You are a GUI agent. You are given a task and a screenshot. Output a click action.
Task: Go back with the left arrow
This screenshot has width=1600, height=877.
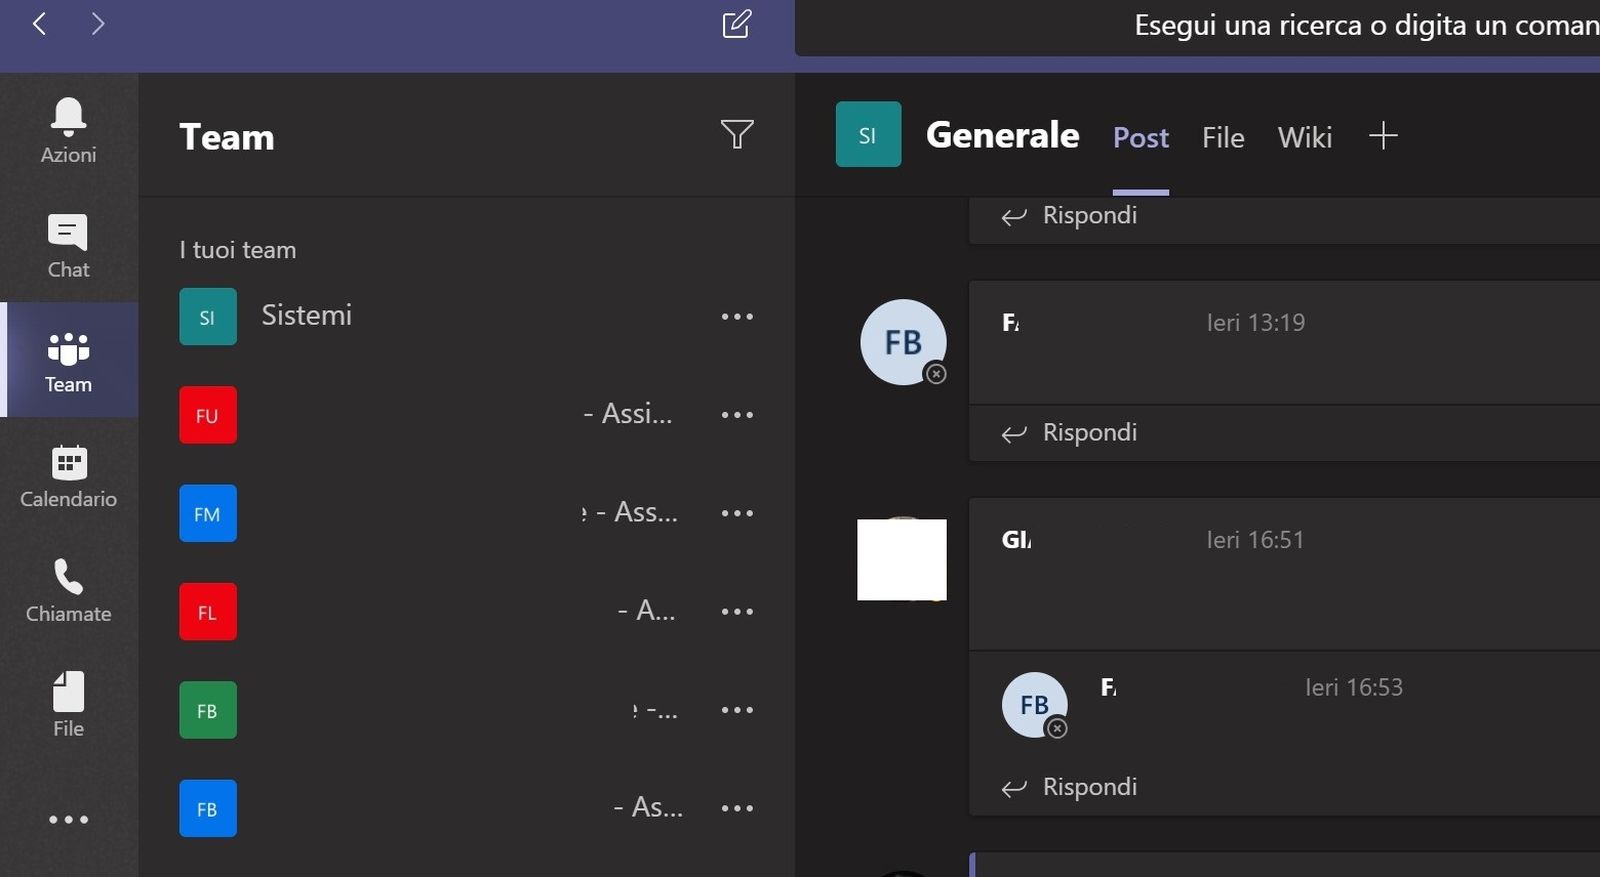coord(40,23)
